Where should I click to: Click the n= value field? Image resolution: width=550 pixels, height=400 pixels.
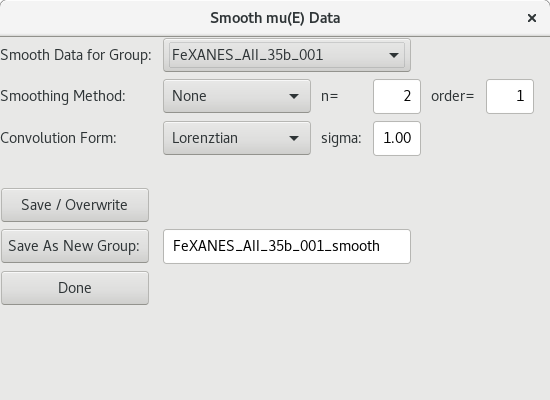[397, 96]
